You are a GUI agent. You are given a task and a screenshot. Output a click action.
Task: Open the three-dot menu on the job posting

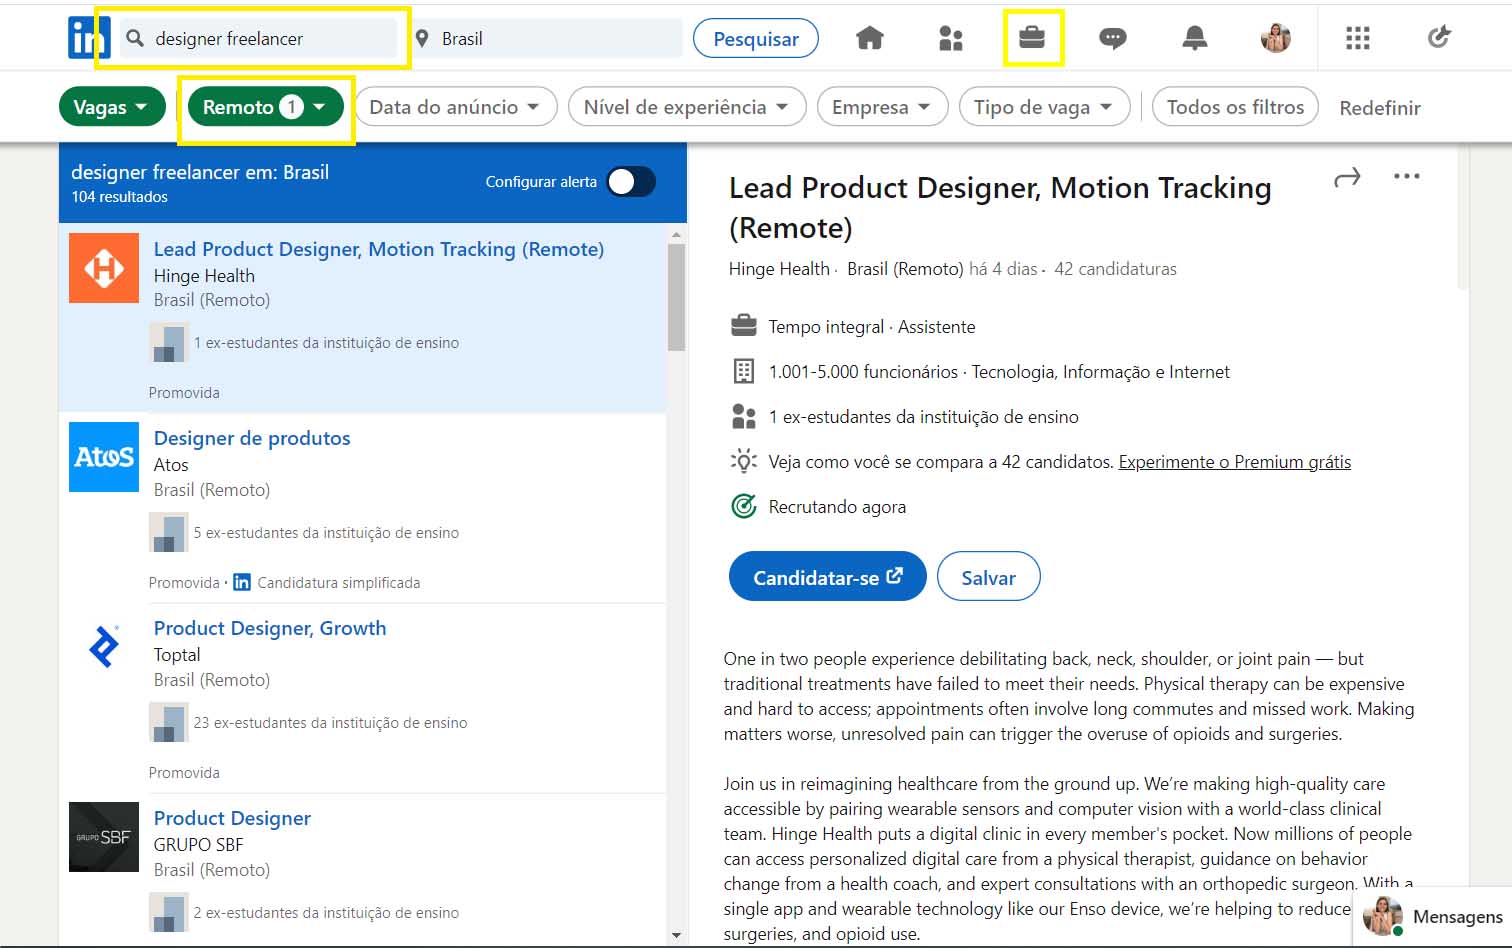coord(1407,176)
